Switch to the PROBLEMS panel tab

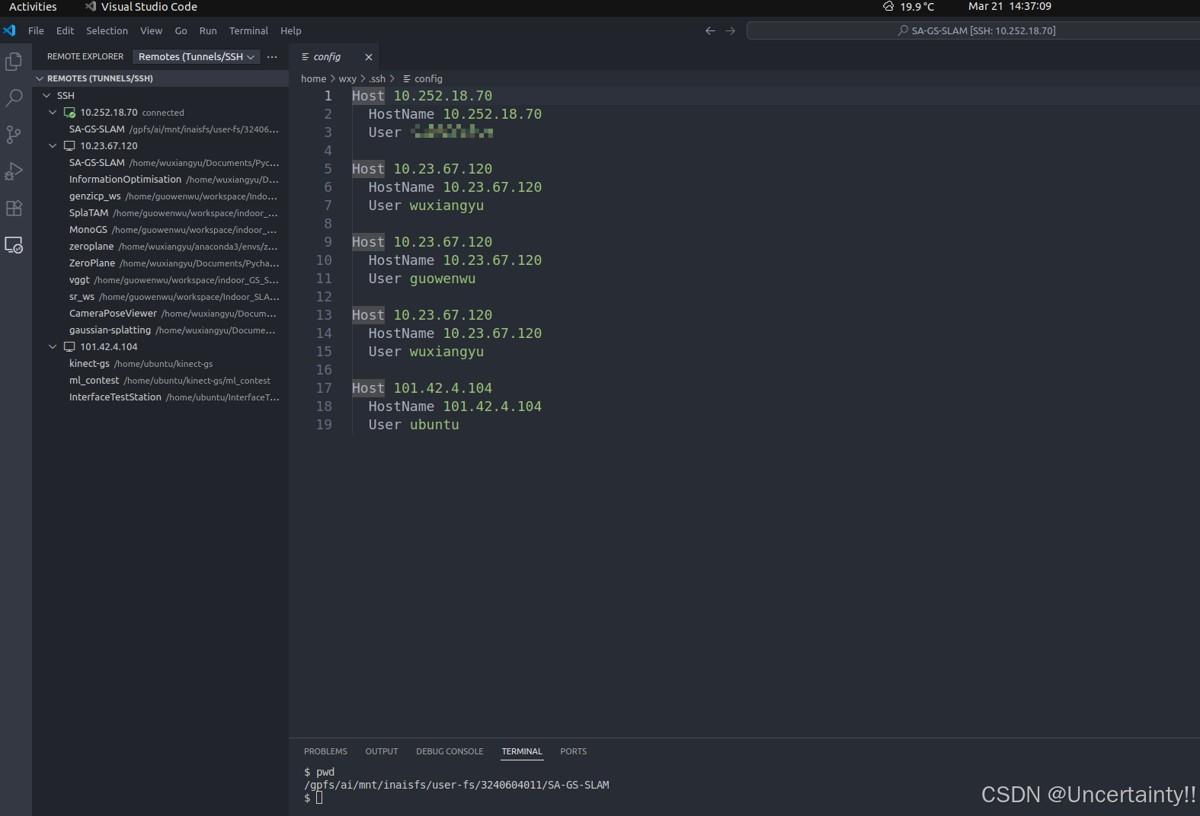tap(325, 751)
